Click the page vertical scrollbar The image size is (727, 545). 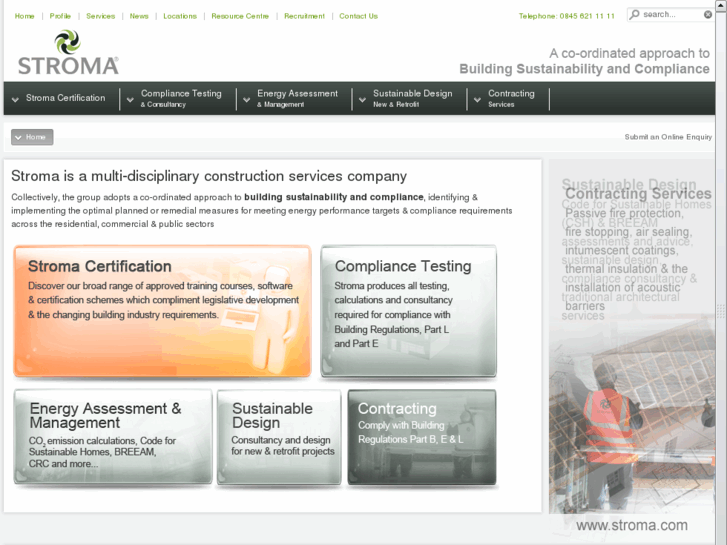point(721,272)
